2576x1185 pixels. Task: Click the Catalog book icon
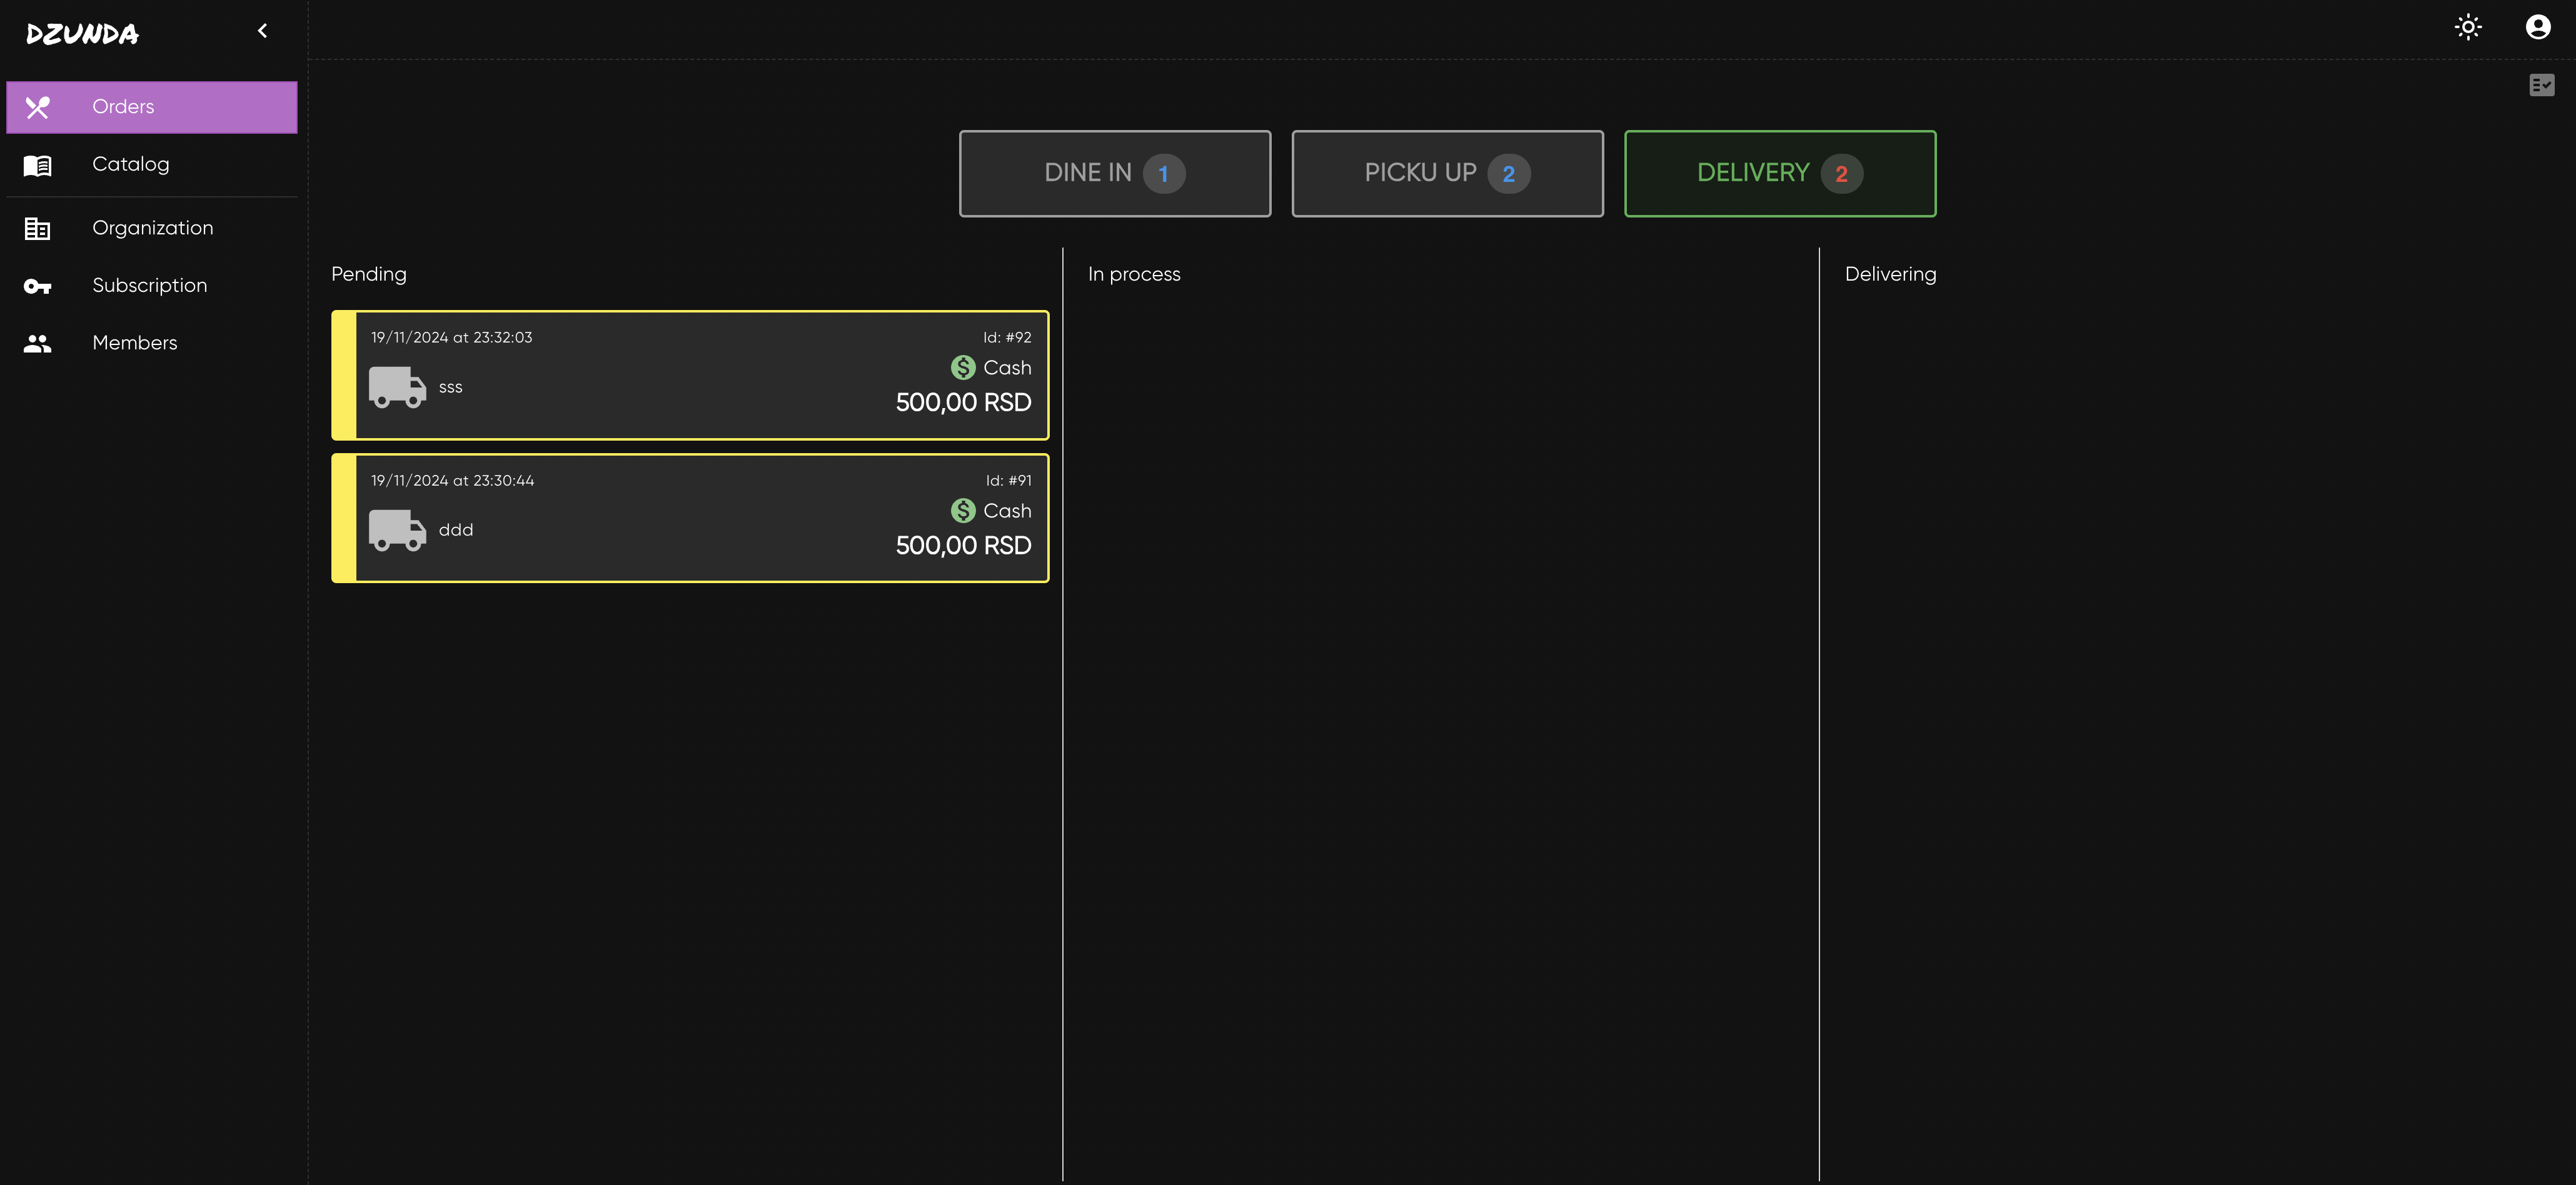coord(38,165)
